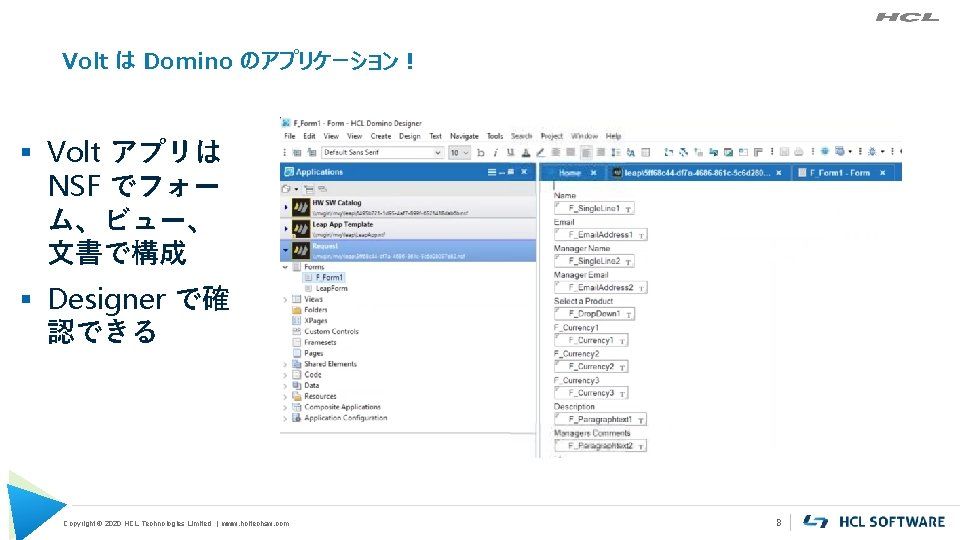
Task: Click the XPages icon in tree
Action: coord(297,320)
